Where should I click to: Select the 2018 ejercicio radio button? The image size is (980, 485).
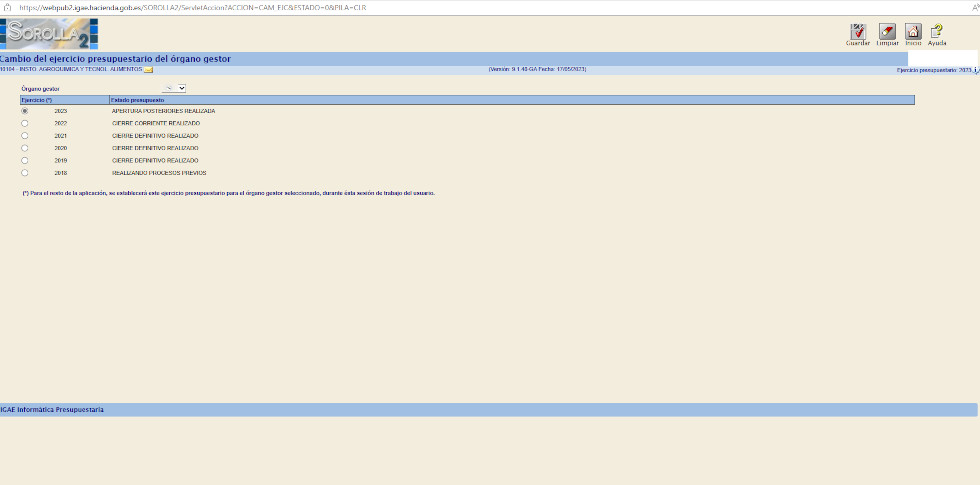[x=24, y=173]
